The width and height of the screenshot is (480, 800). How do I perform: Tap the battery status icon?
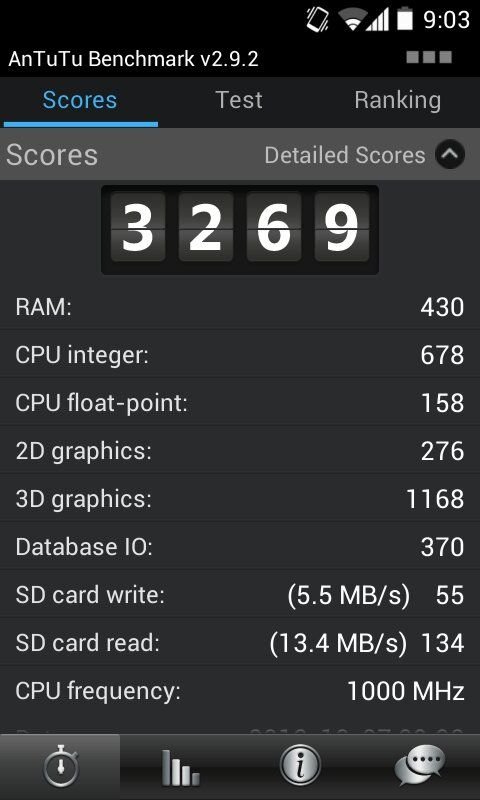click(405, 19)
